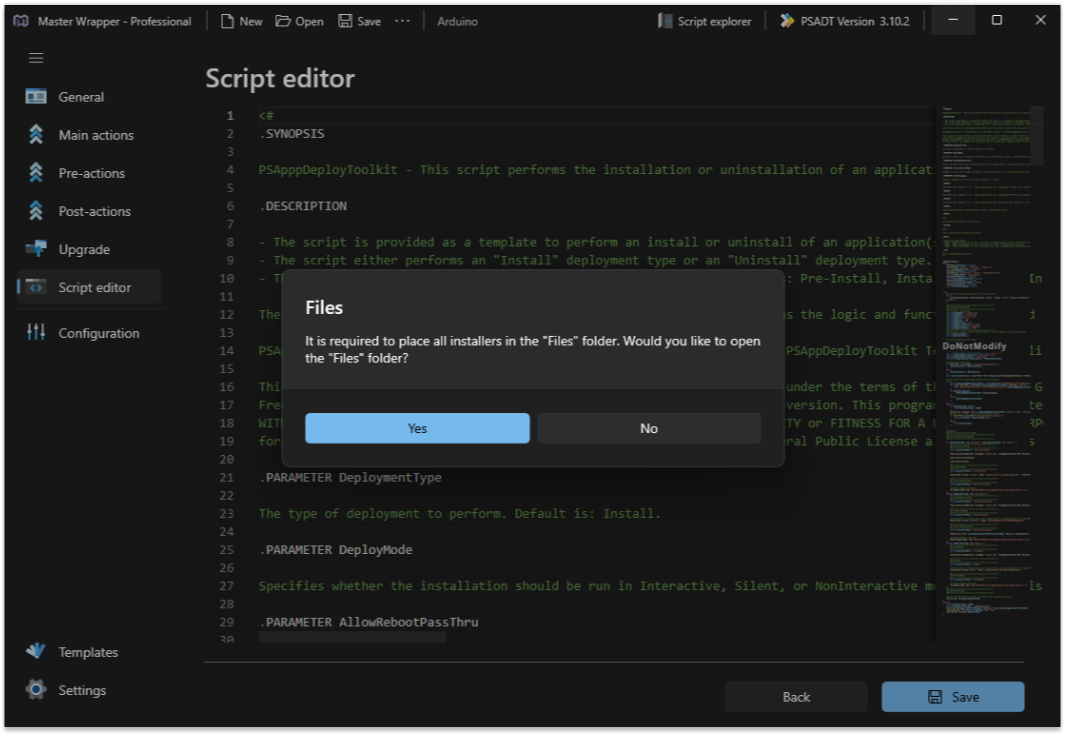Click the Templates sidebar icon
Screen dimensions: 1065x735
(x=36, y=651)
